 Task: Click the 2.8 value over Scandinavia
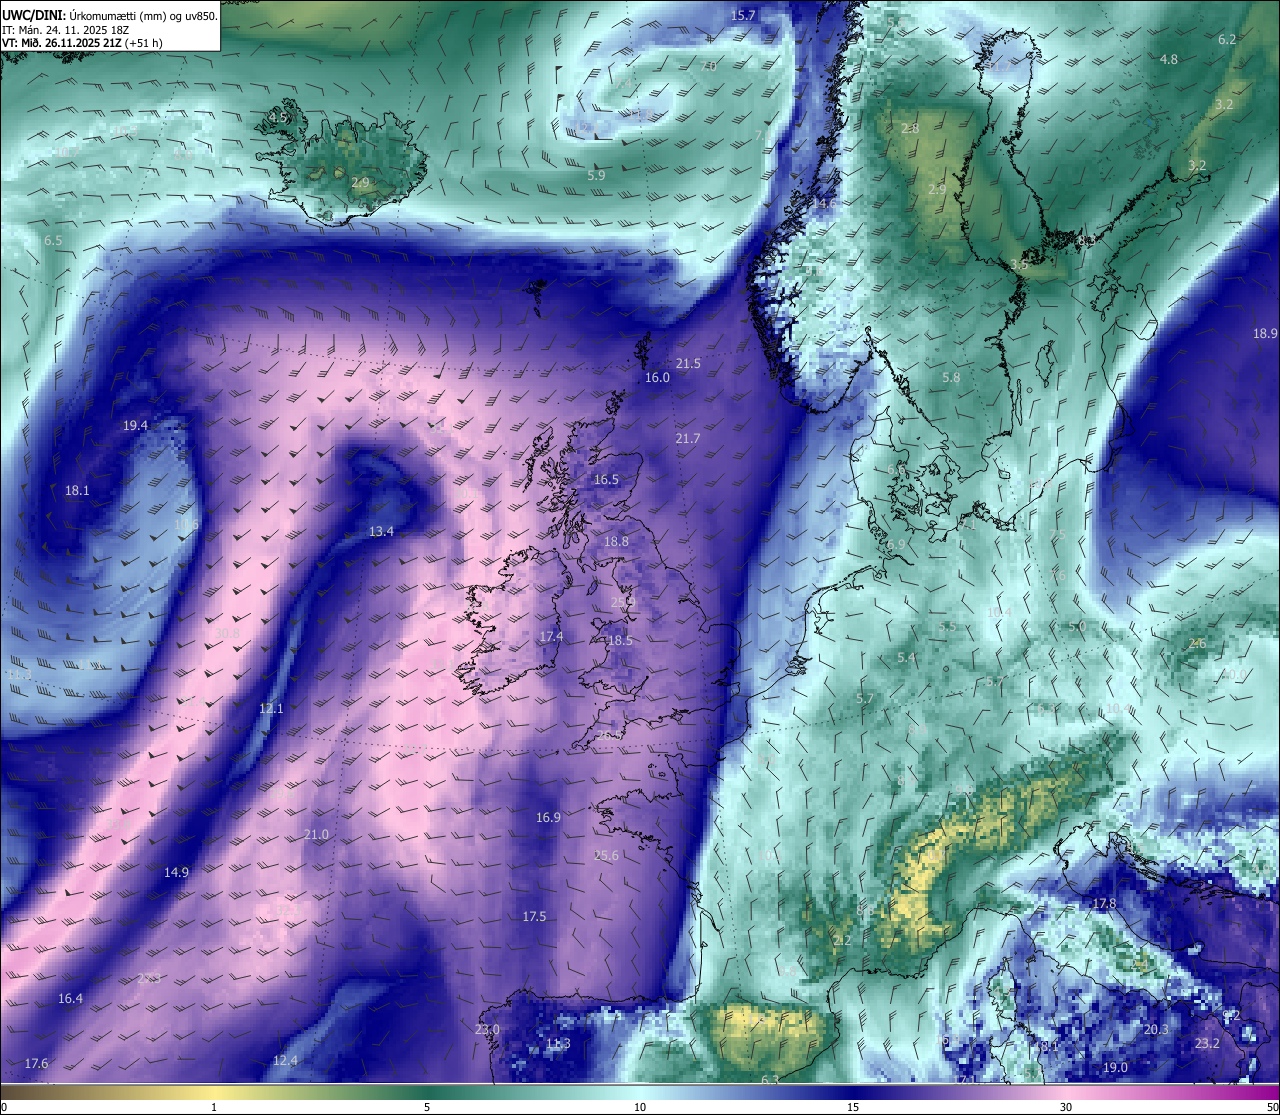click(910, 129)
